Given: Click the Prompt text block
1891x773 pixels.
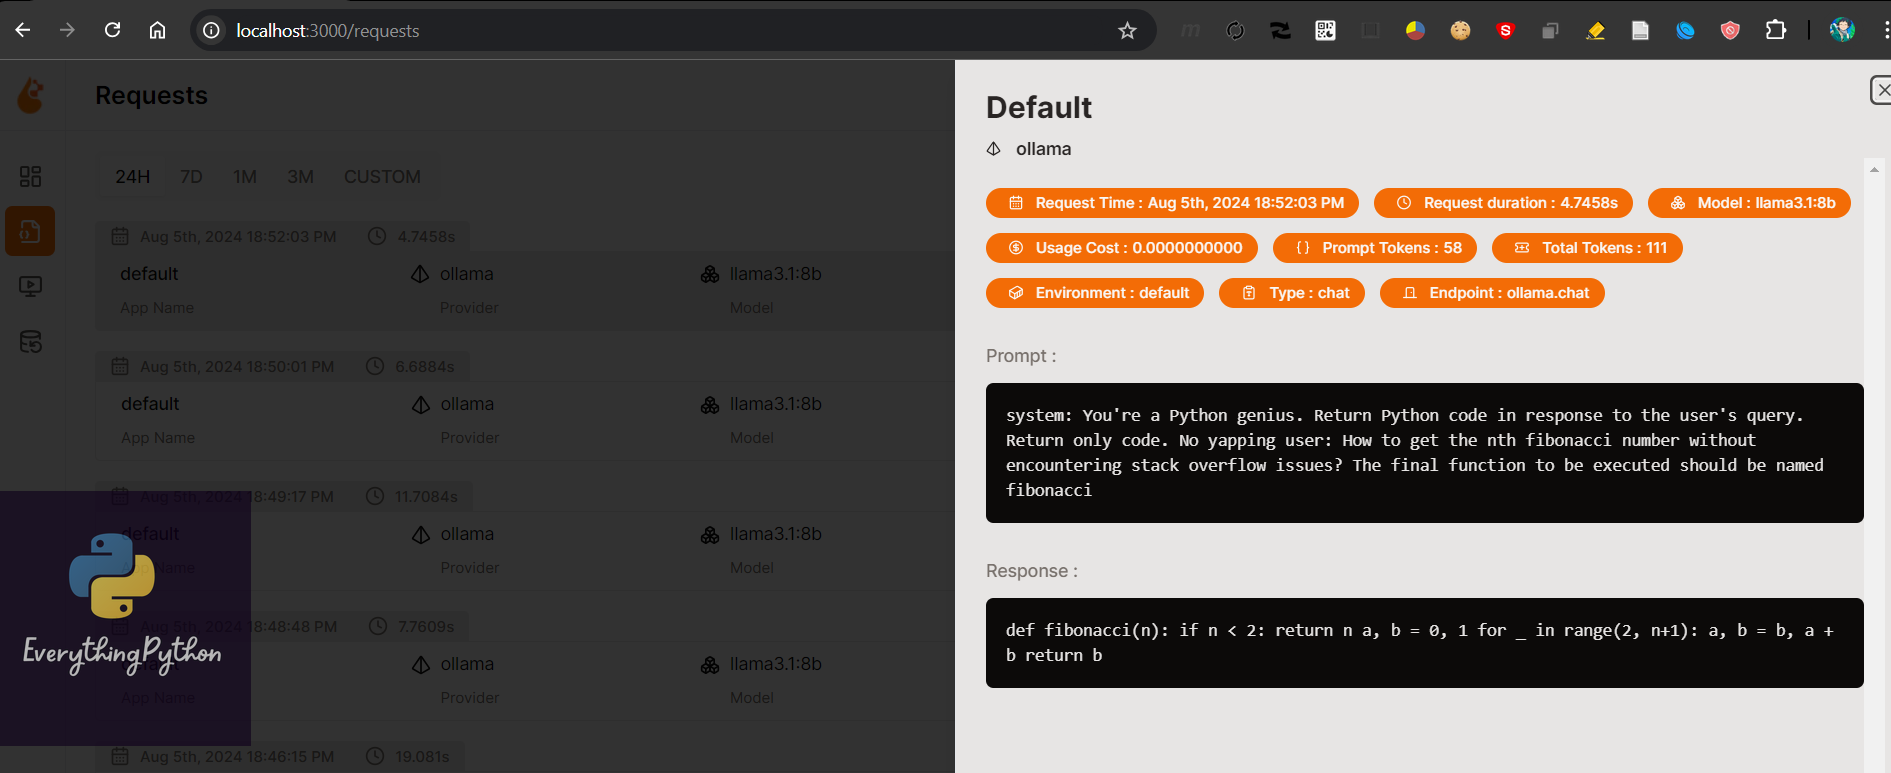Looking at the screenshot, I should 1425,453.
